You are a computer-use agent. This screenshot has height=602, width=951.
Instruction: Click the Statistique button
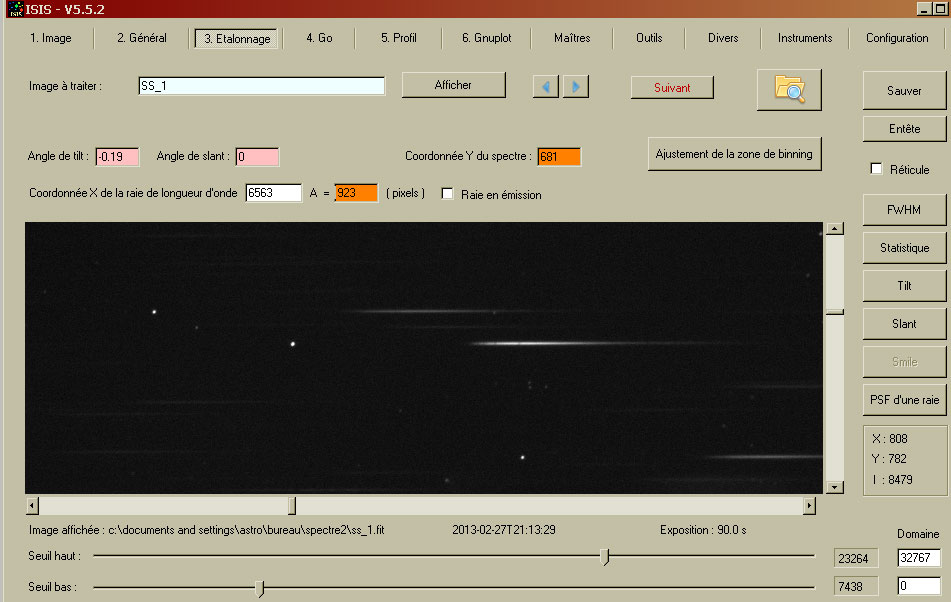tap(904, 247)
